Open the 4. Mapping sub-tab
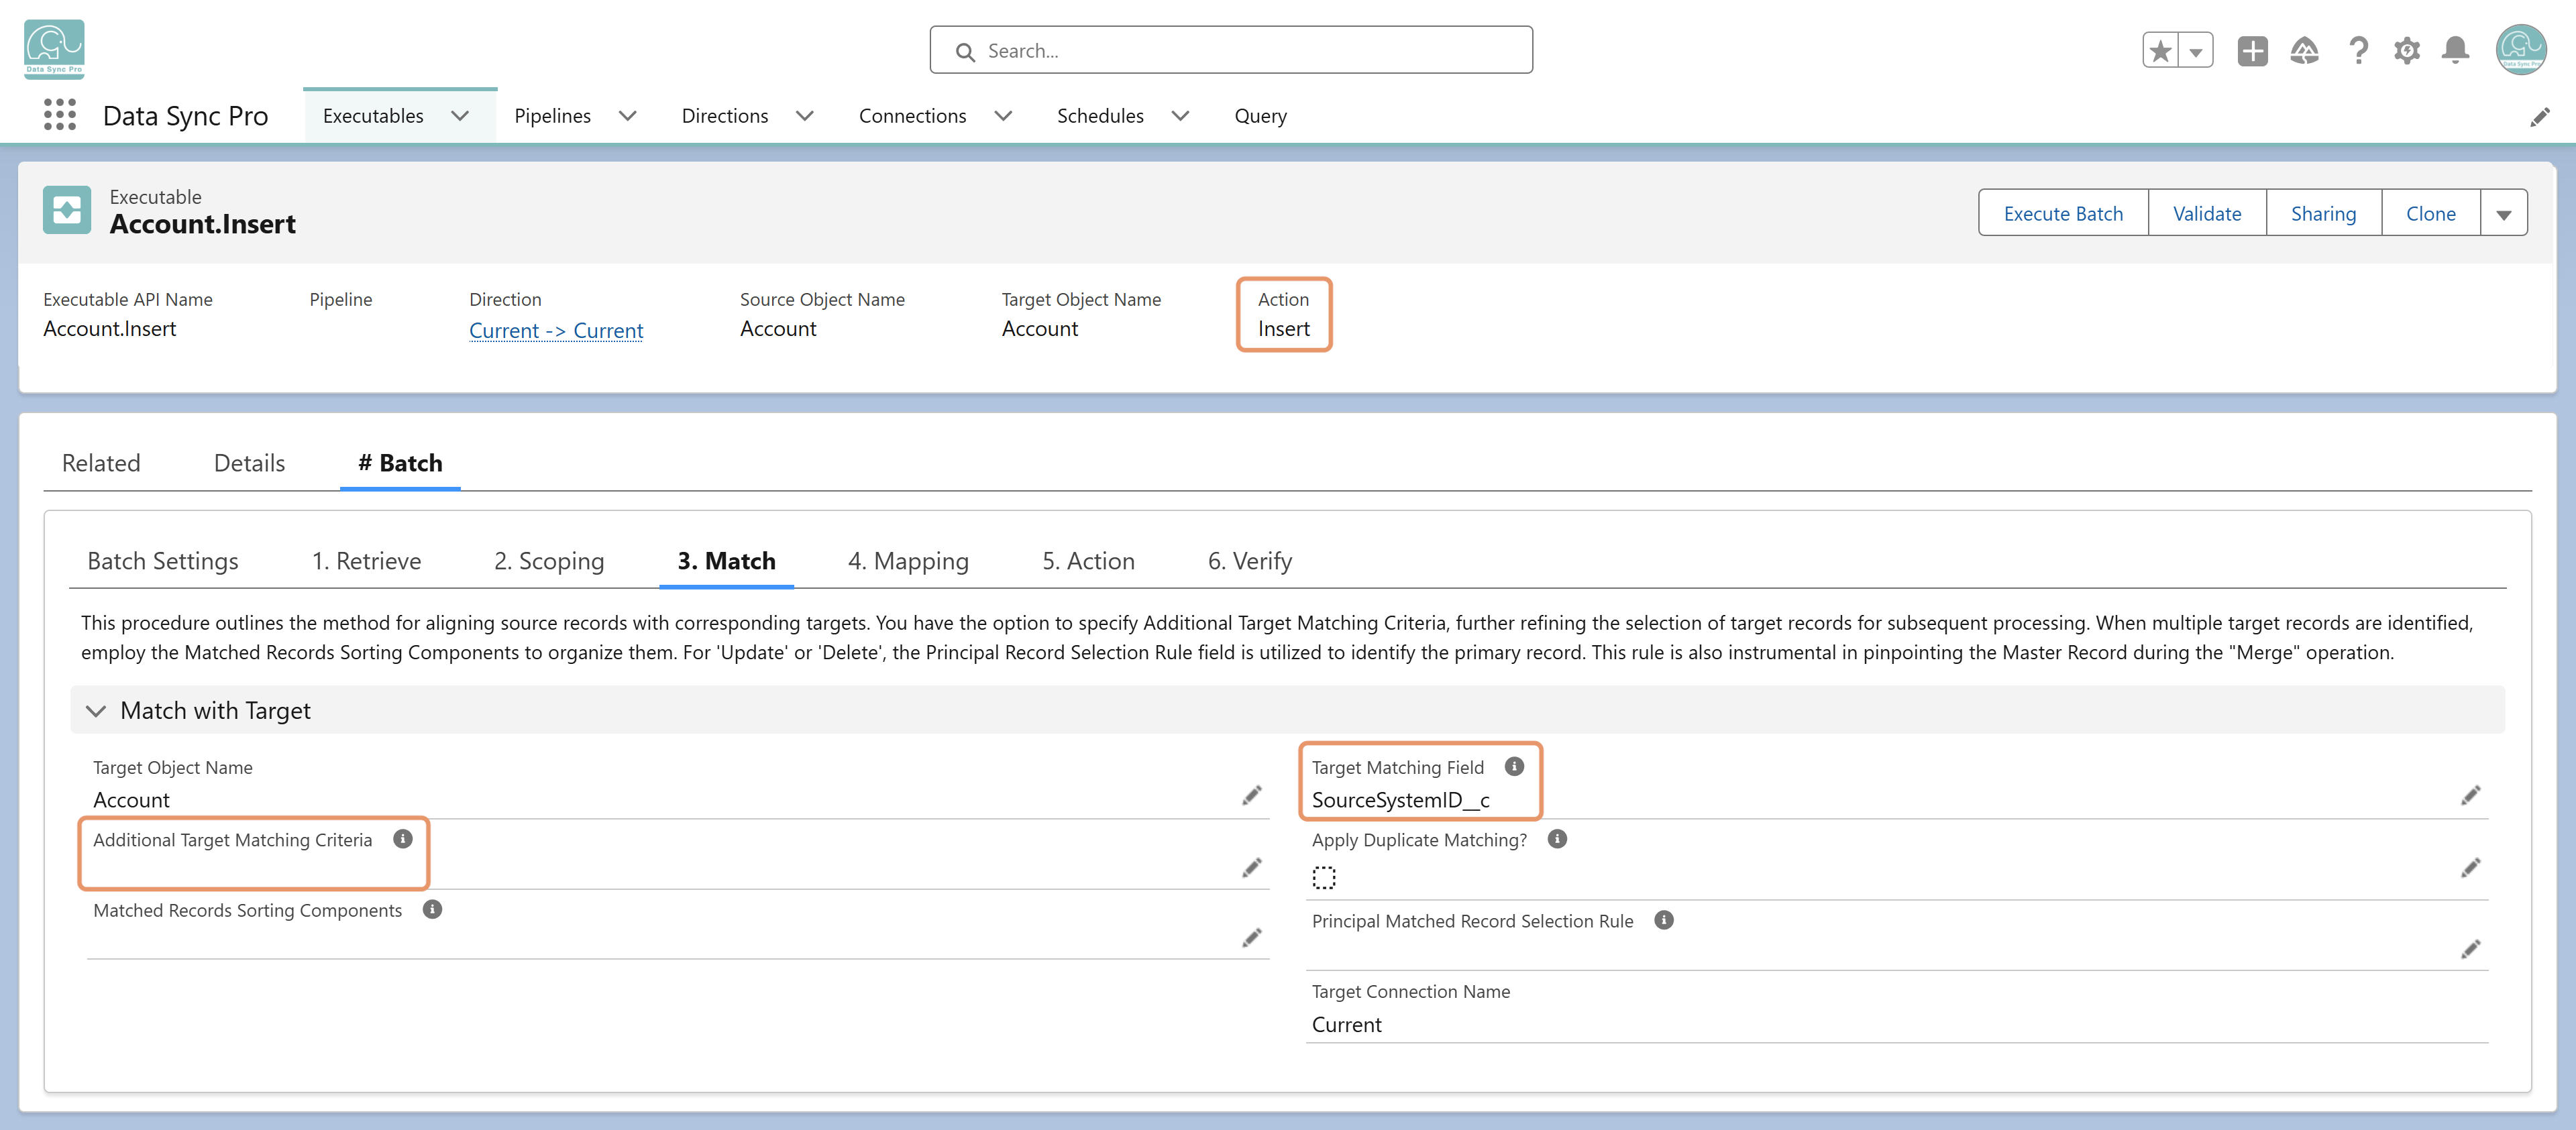The height and width of the screenshot is (1130, 2576). tap(908, 561)
